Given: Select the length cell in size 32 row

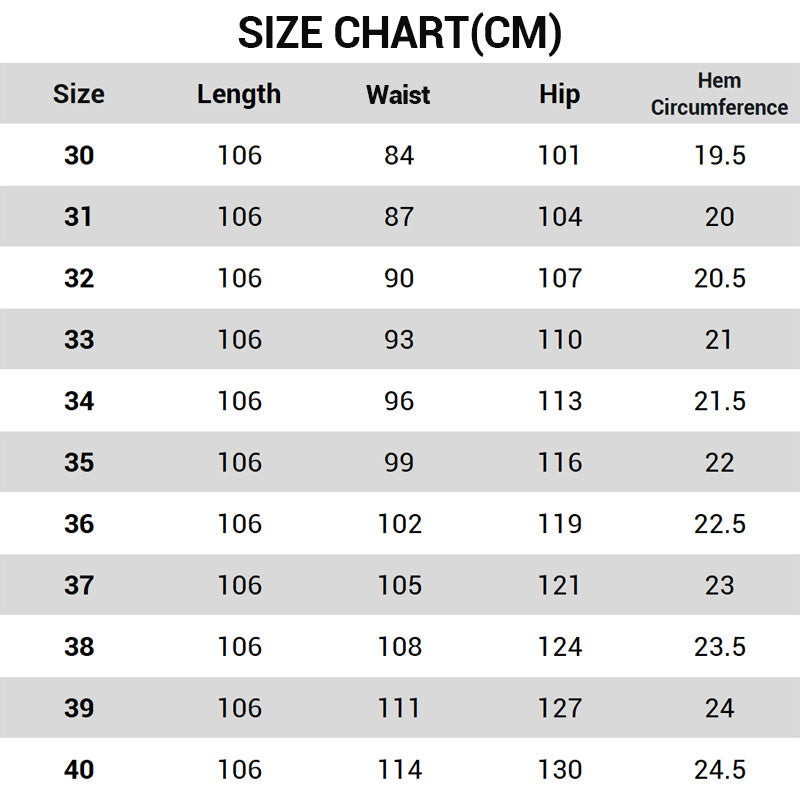Looking at the screenshot, I should click(239, 278).
